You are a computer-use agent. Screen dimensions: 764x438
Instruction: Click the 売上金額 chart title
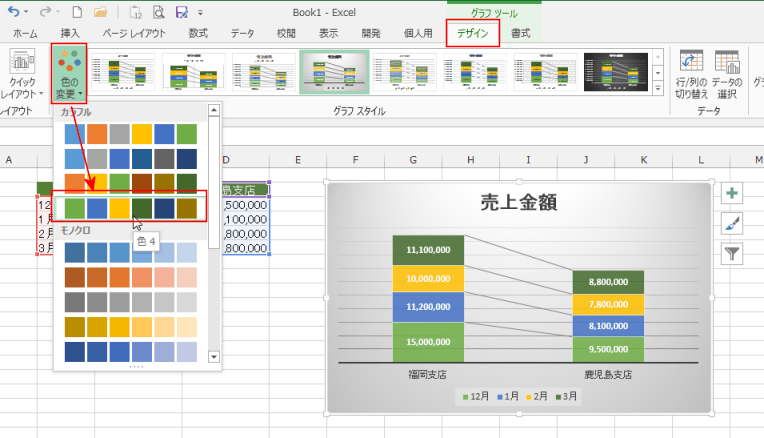(x=519, y=203)
